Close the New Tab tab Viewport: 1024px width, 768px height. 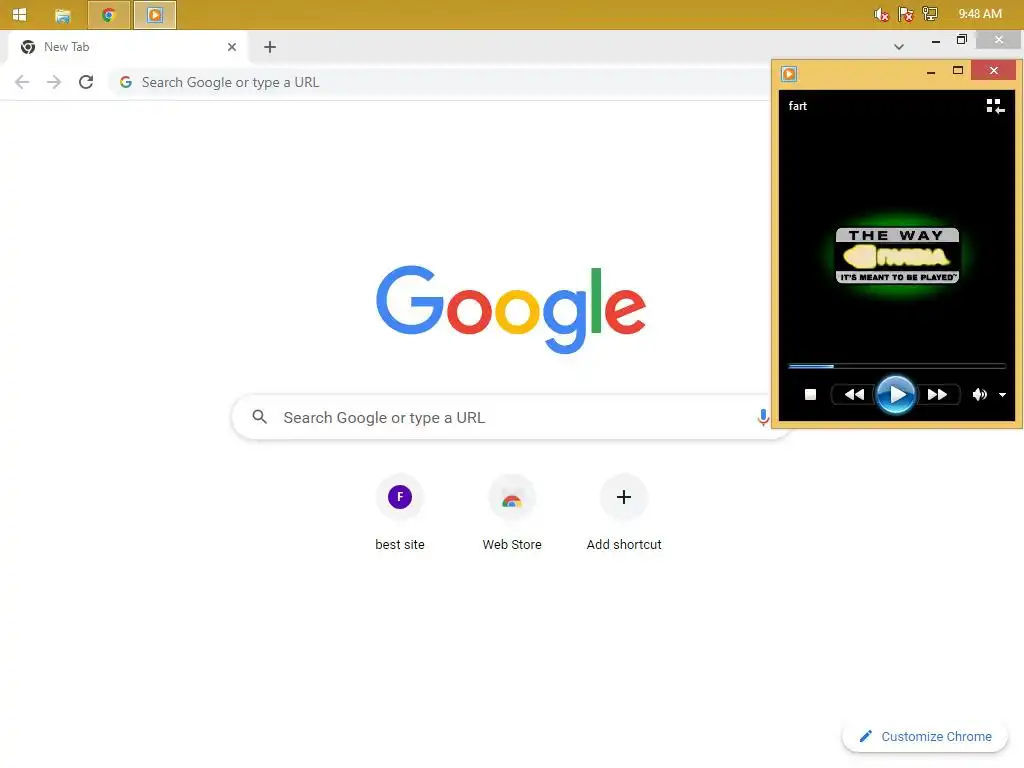tap(232, 47)
